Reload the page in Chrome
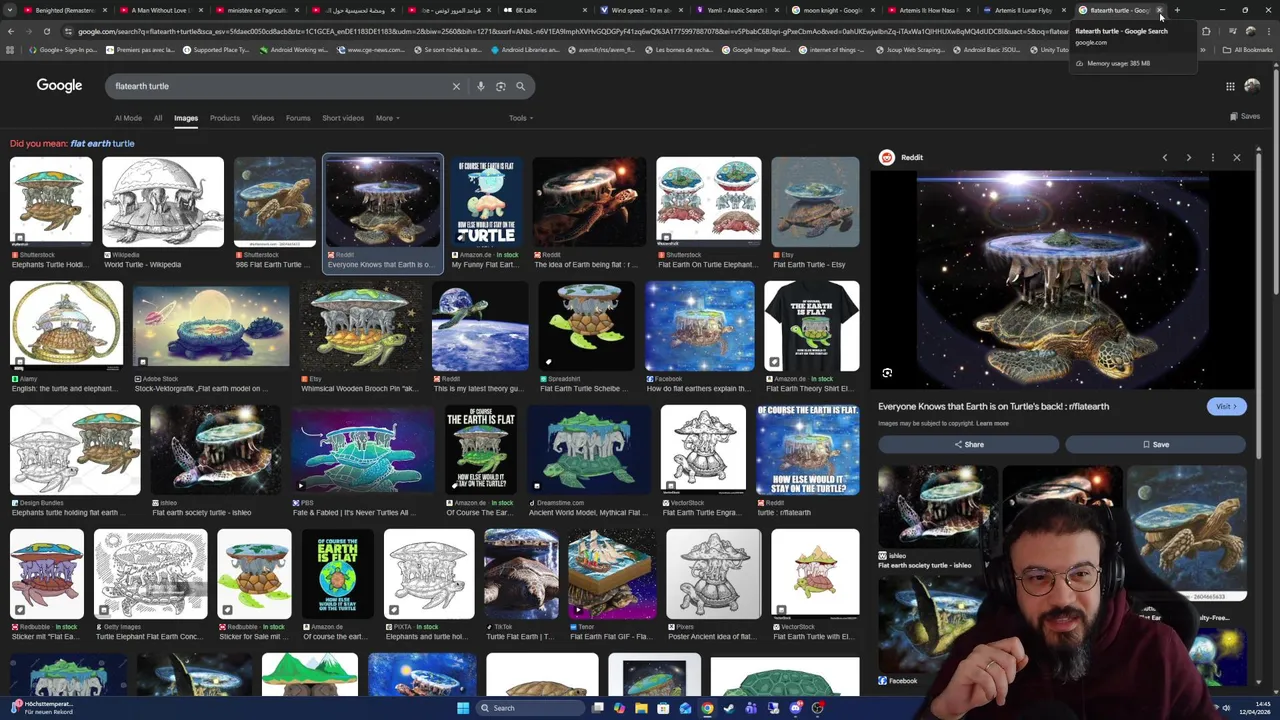The height and width of the screenshot is (720, 1280). (x=46, y=31)
